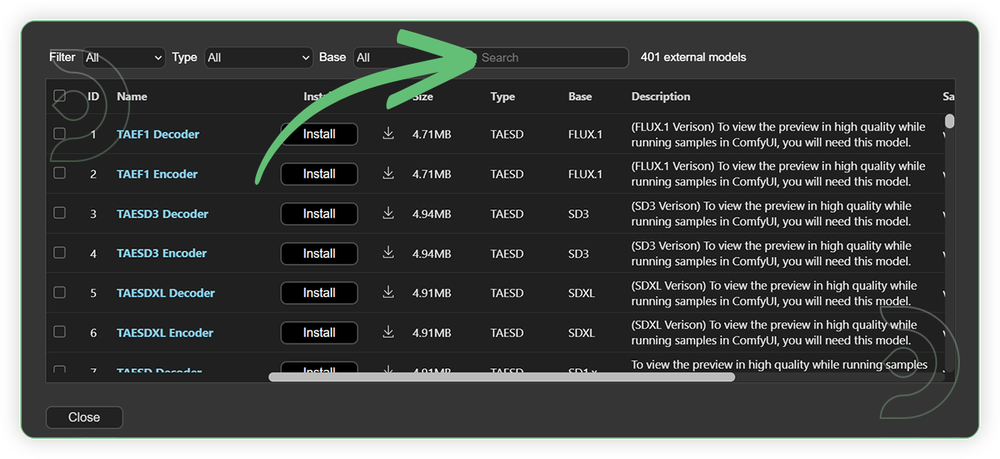1000x459 pixels.
Task: Open the TAEF1 Encoder link
Action: (157, 174)
